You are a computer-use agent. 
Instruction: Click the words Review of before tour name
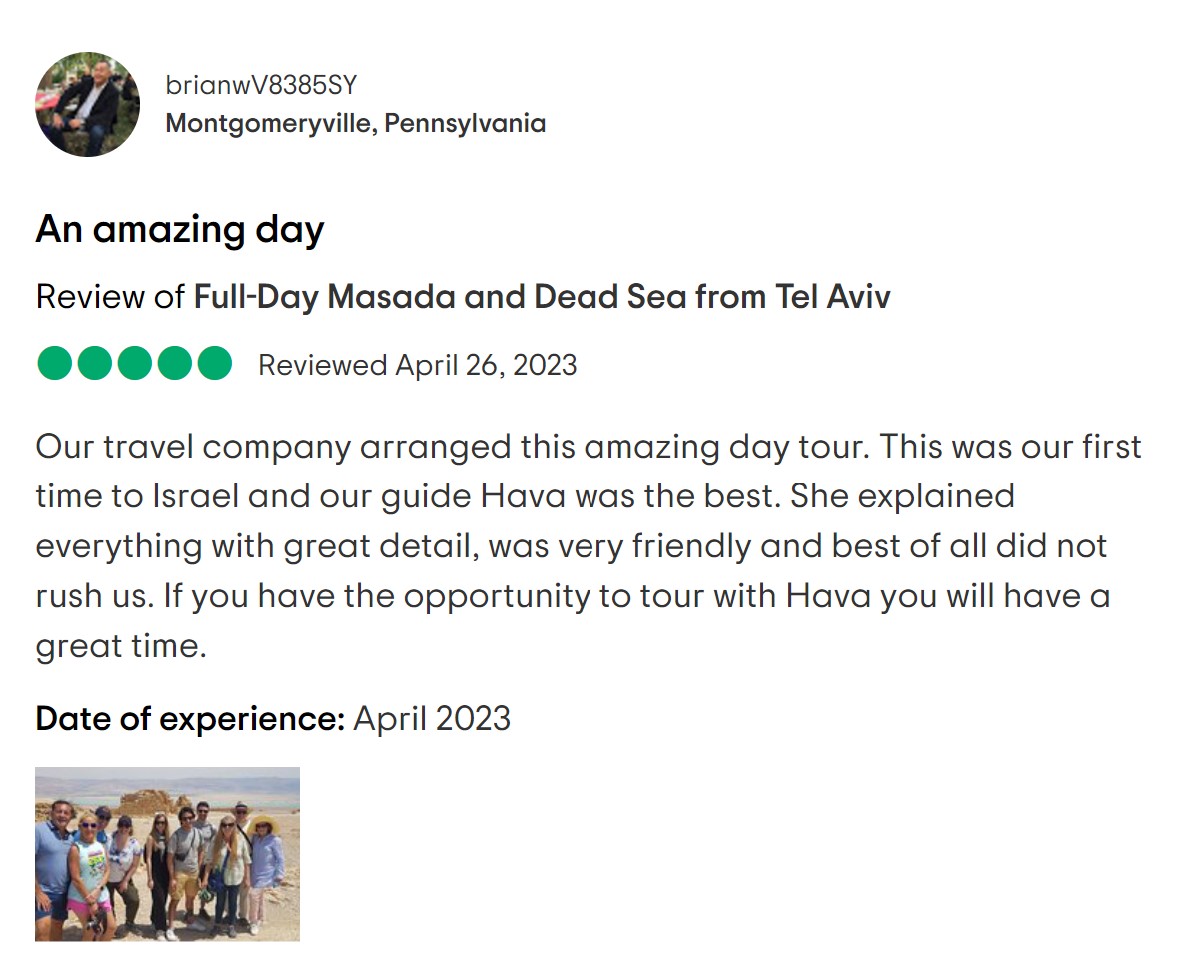point(110,297)
